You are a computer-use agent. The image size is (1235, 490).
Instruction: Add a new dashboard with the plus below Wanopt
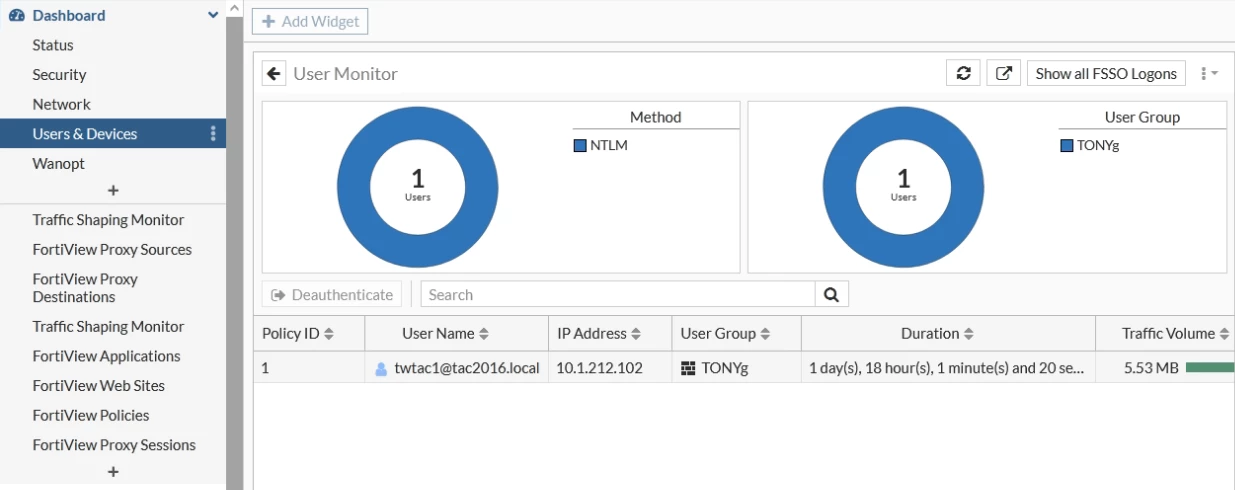pos(113,190)
